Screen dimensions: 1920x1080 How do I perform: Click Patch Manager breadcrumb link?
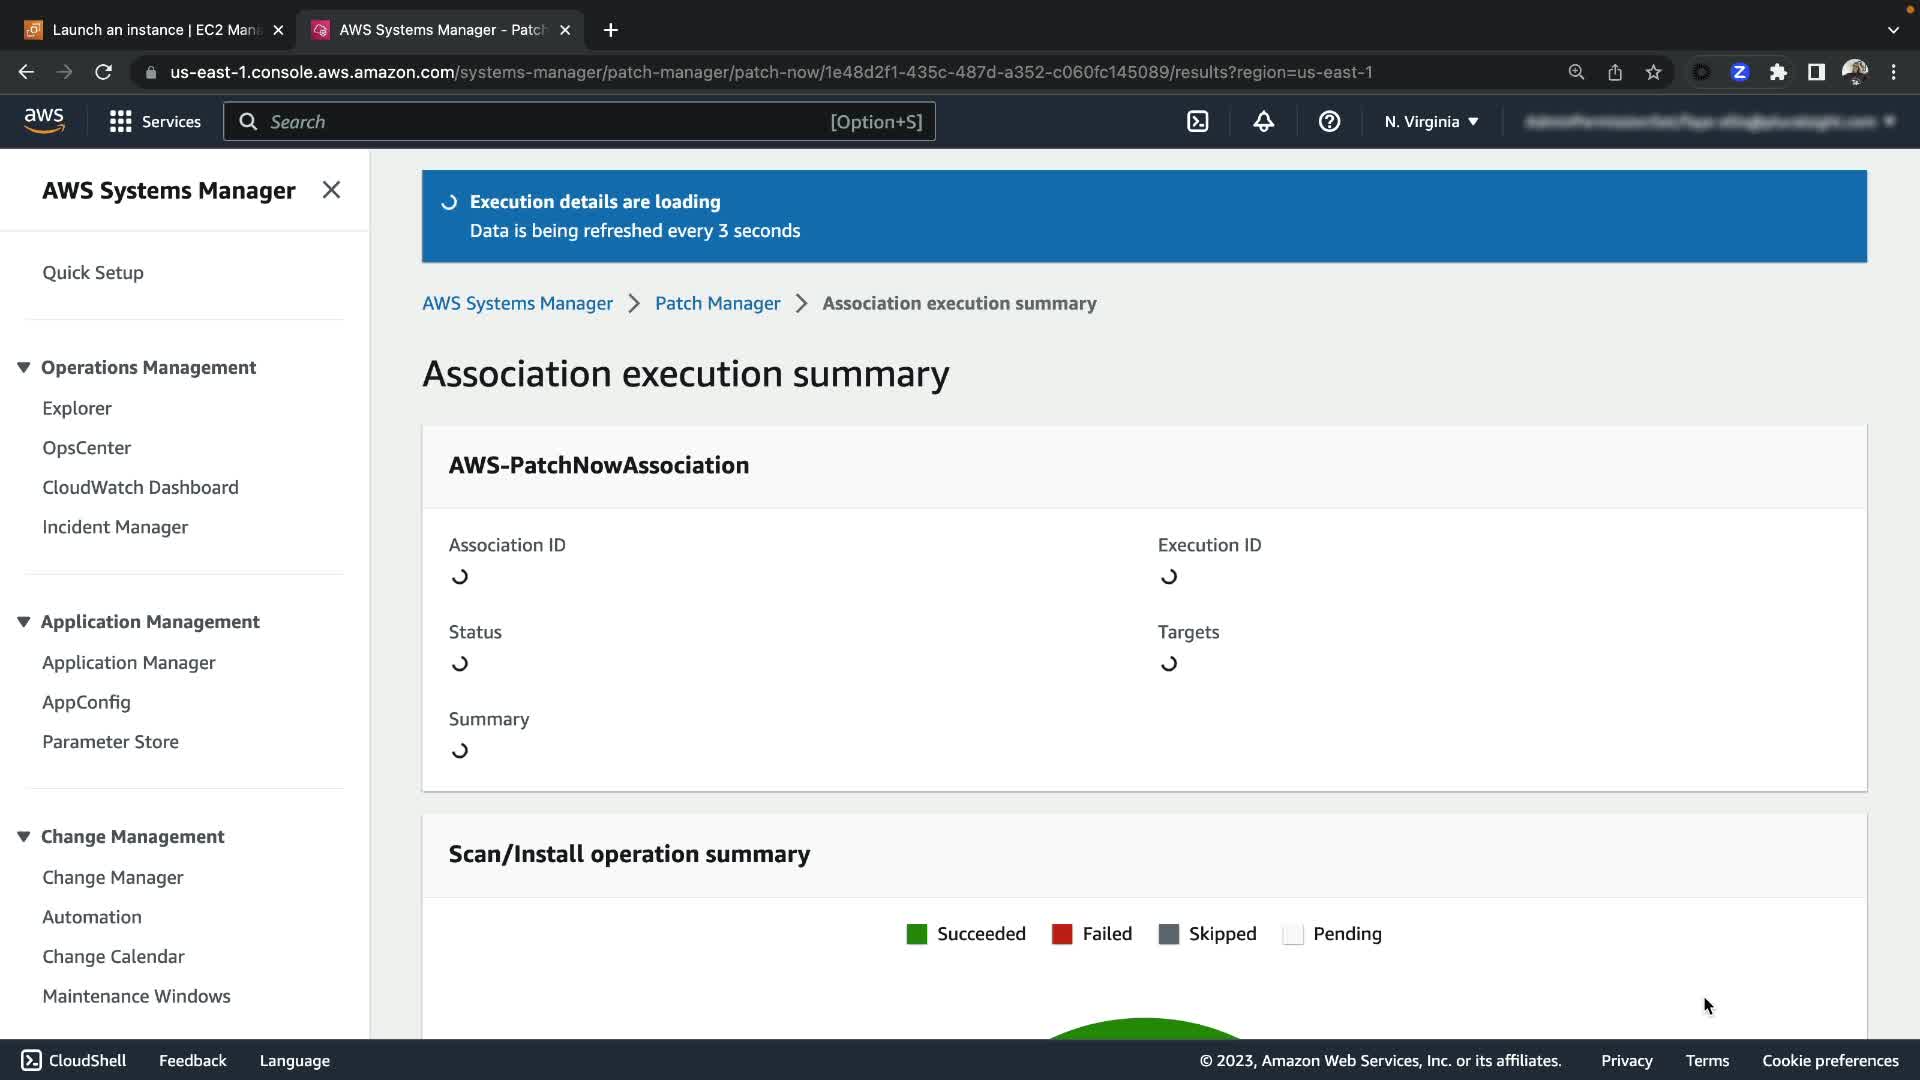coord(717,303)
